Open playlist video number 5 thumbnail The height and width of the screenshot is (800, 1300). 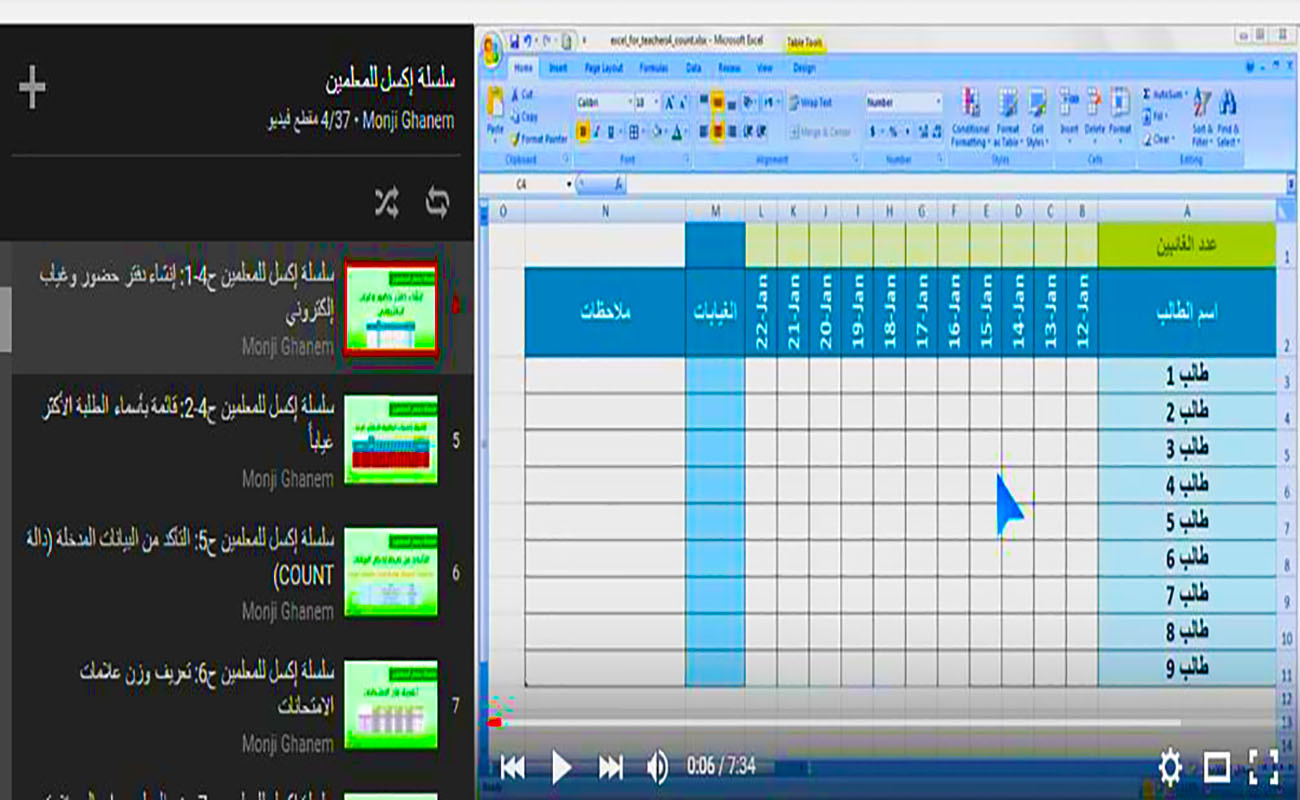(x=390, y=439)
